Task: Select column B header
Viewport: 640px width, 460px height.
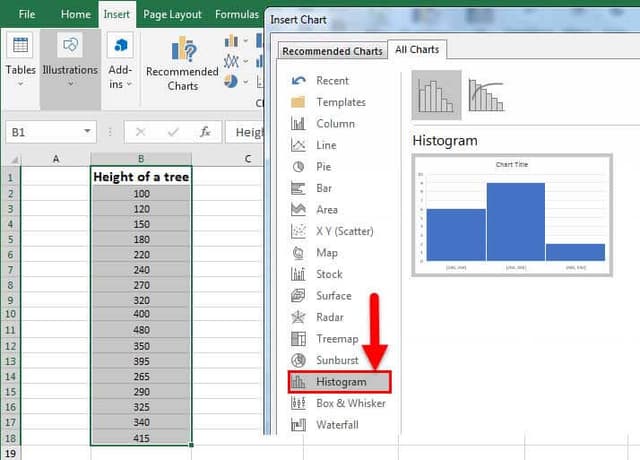Action: pyautogui.click(x=141, y=158)
